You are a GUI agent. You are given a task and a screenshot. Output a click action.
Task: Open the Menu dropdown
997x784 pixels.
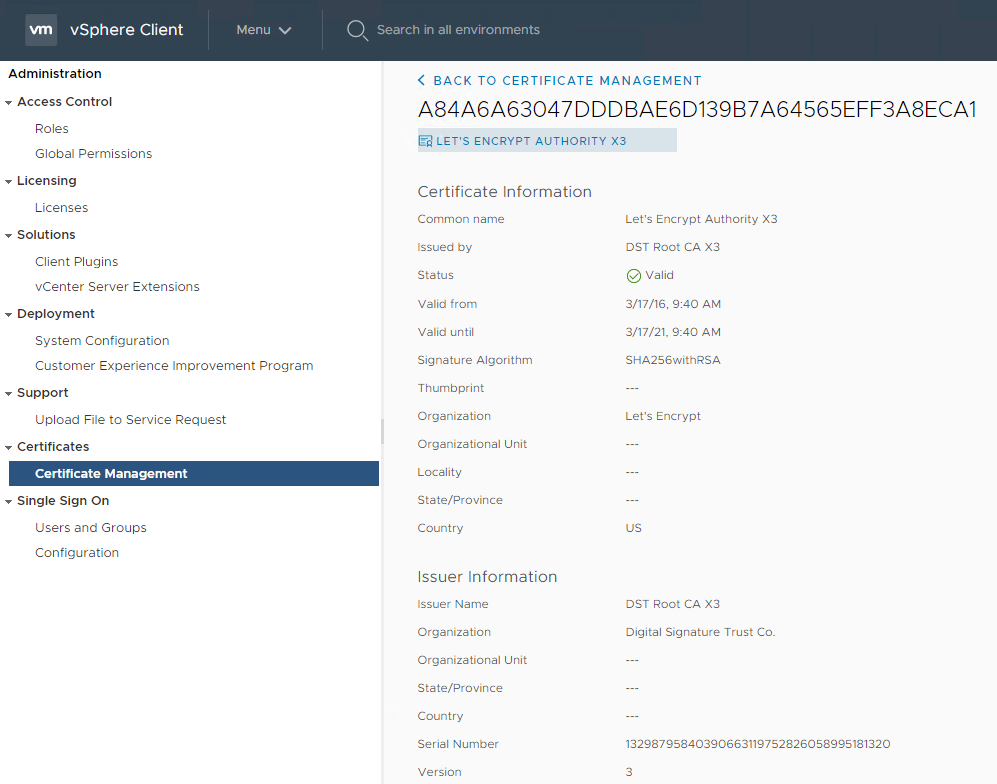click(264, 30)
